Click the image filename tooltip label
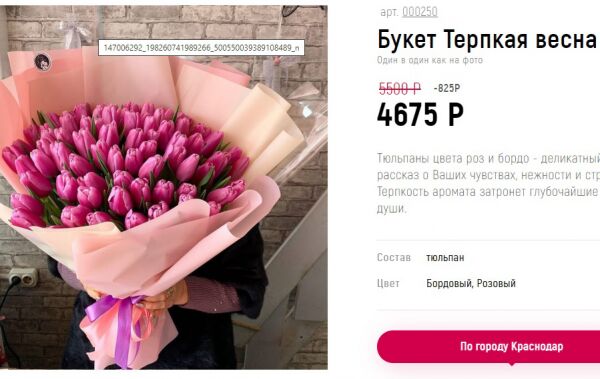The height and width of the screenshot is (379, 600). (x=201, y=48)
